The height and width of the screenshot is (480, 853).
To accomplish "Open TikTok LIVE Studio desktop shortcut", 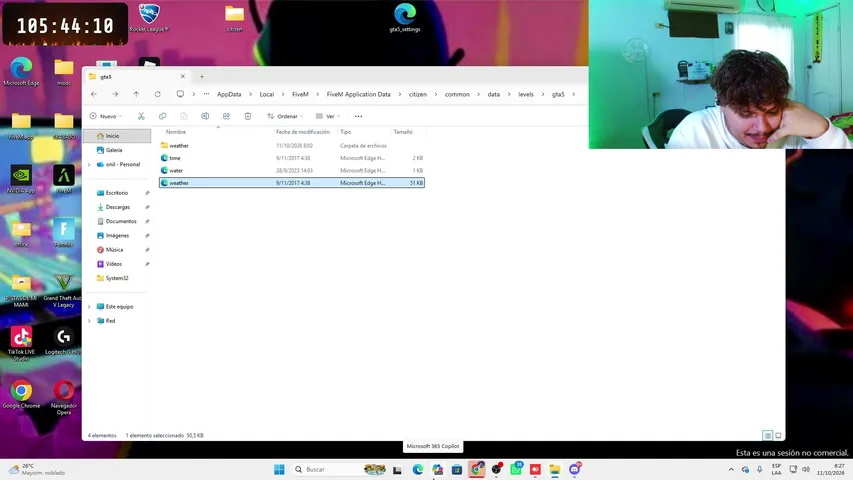I will click(x=21, y=344).
